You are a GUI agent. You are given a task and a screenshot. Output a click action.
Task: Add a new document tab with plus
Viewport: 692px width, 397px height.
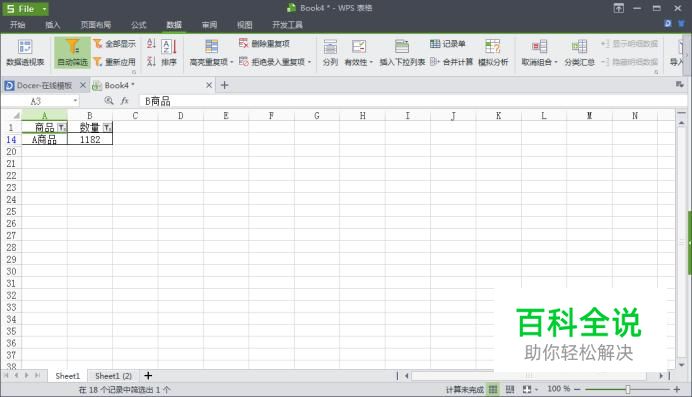point(224,85)
